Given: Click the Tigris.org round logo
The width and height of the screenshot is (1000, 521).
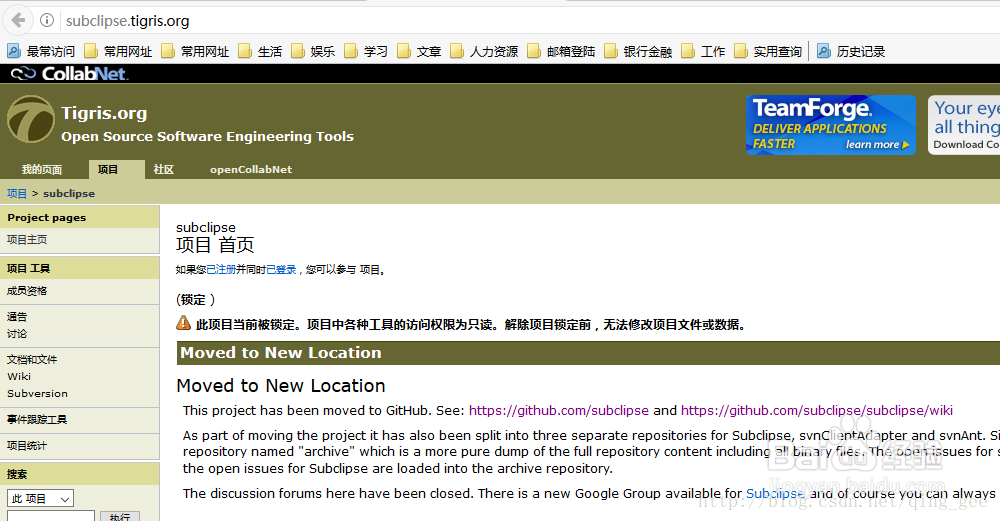Looking at the screenshot, I should [31, 119].
